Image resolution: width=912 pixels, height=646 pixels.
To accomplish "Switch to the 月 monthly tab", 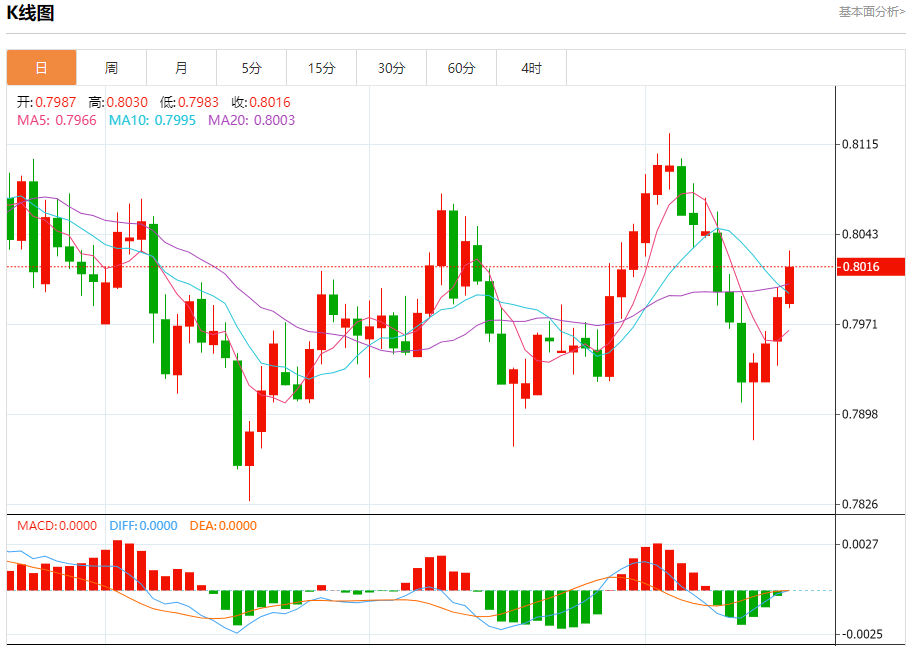I will coord(181,68).
